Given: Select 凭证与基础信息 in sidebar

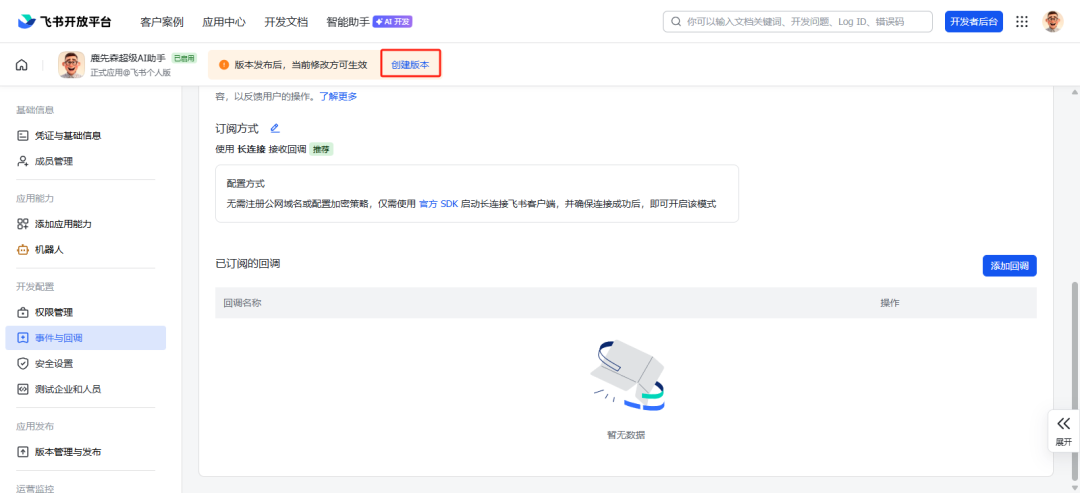Looking at the screenshot, I should pyautogui.click(x=85, y=136).
